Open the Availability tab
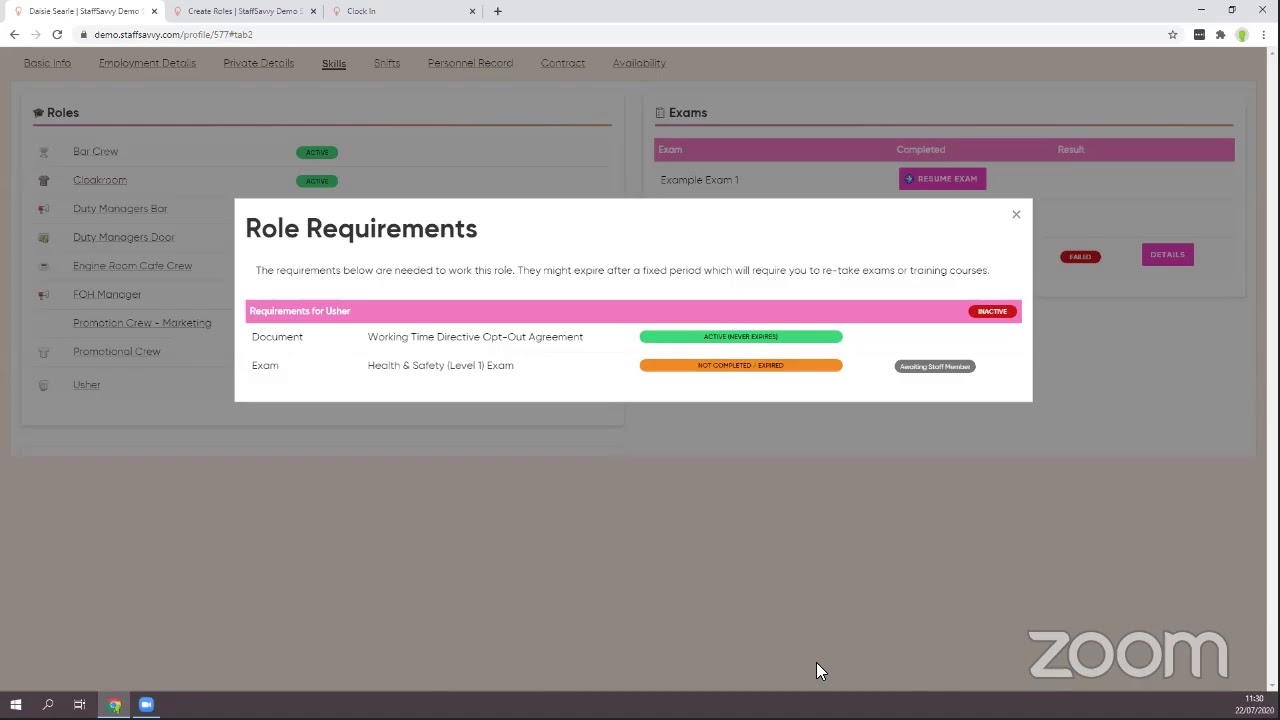1280x720 pixels. (x=639, y=63)
